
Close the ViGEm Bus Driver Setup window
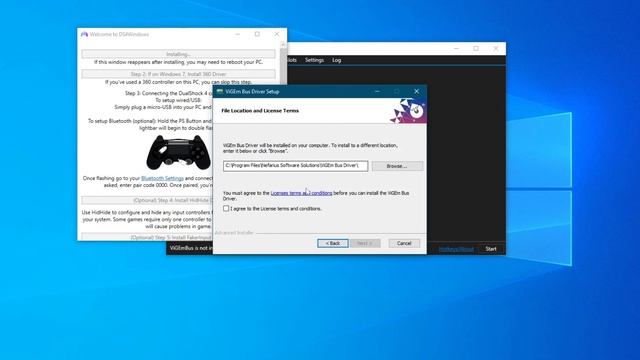tap(416, 91)
